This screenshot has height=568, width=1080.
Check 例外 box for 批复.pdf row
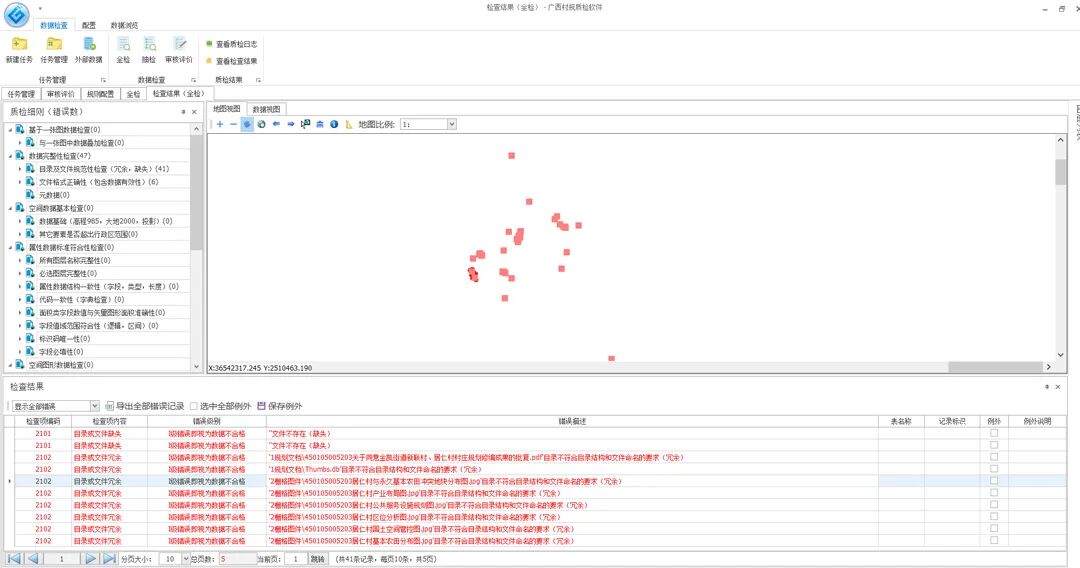pyautogui.click(x=994, y=457)
